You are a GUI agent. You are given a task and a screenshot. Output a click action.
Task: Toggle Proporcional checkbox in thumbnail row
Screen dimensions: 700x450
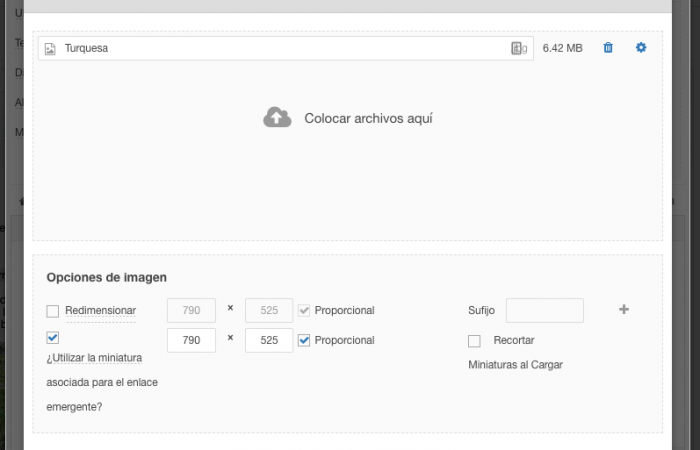point(305,340)
